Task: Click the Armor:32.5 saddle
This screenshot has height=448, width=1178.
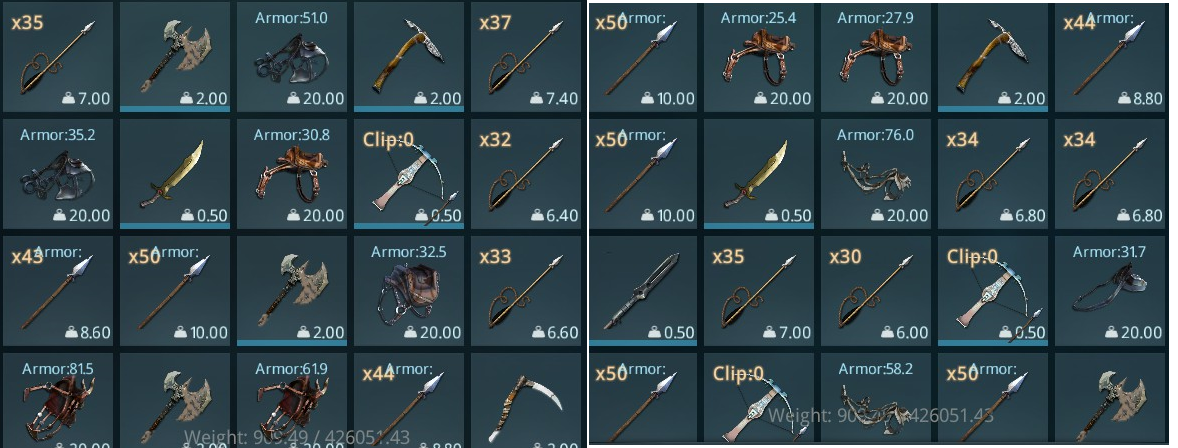Action: 409,292
